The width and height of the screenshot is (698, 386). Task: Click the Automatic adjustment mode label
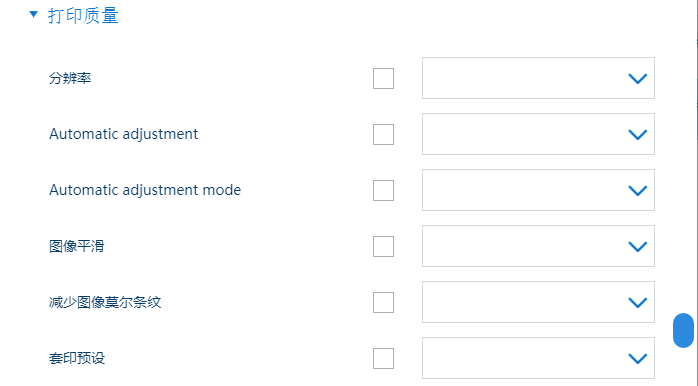[145, 190]
